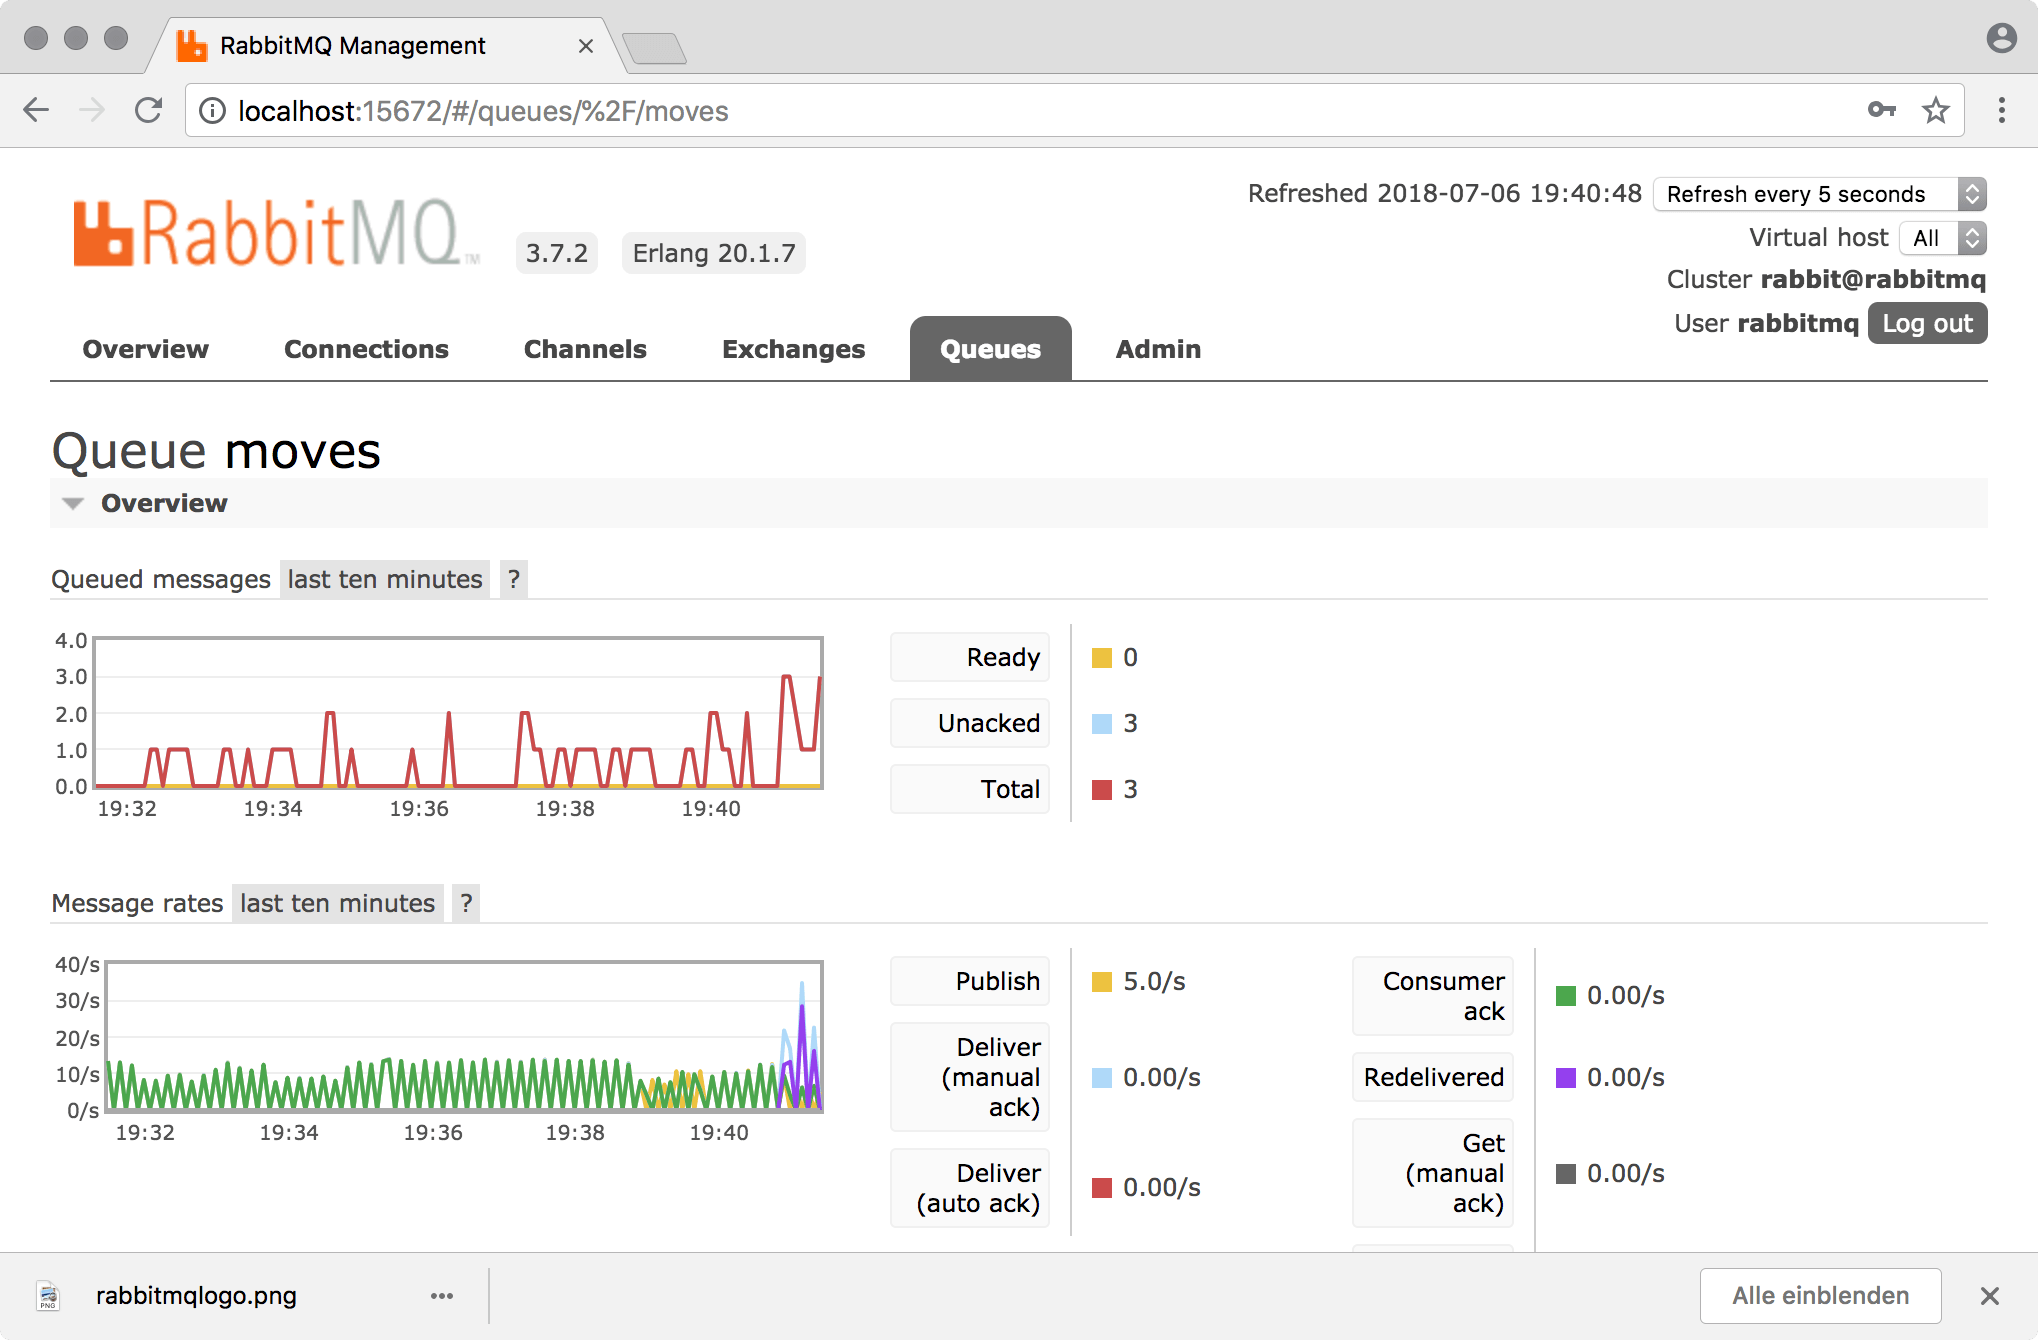Log out of rabbitmq user

click(x=1927, y=323)
